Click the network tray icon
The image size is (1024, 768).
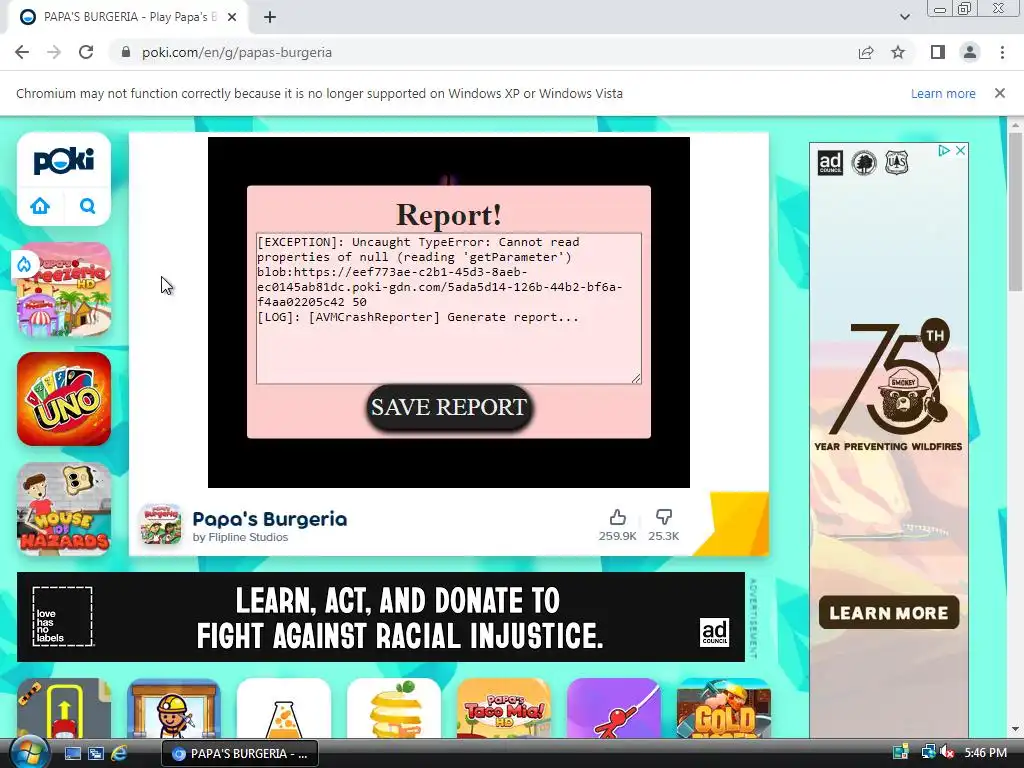927,753
